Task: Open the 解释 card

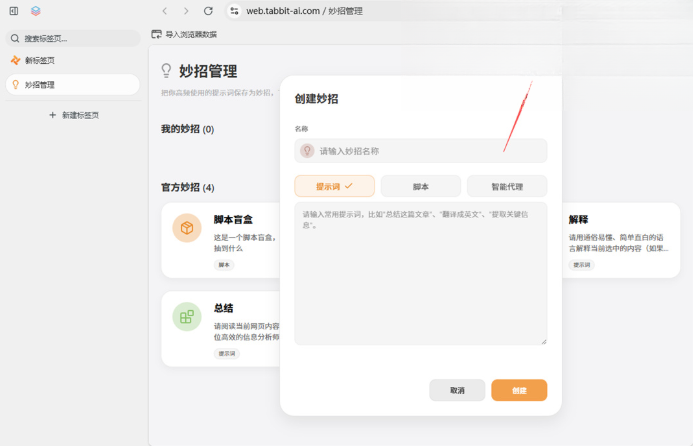Action: (x=621, y=240)
